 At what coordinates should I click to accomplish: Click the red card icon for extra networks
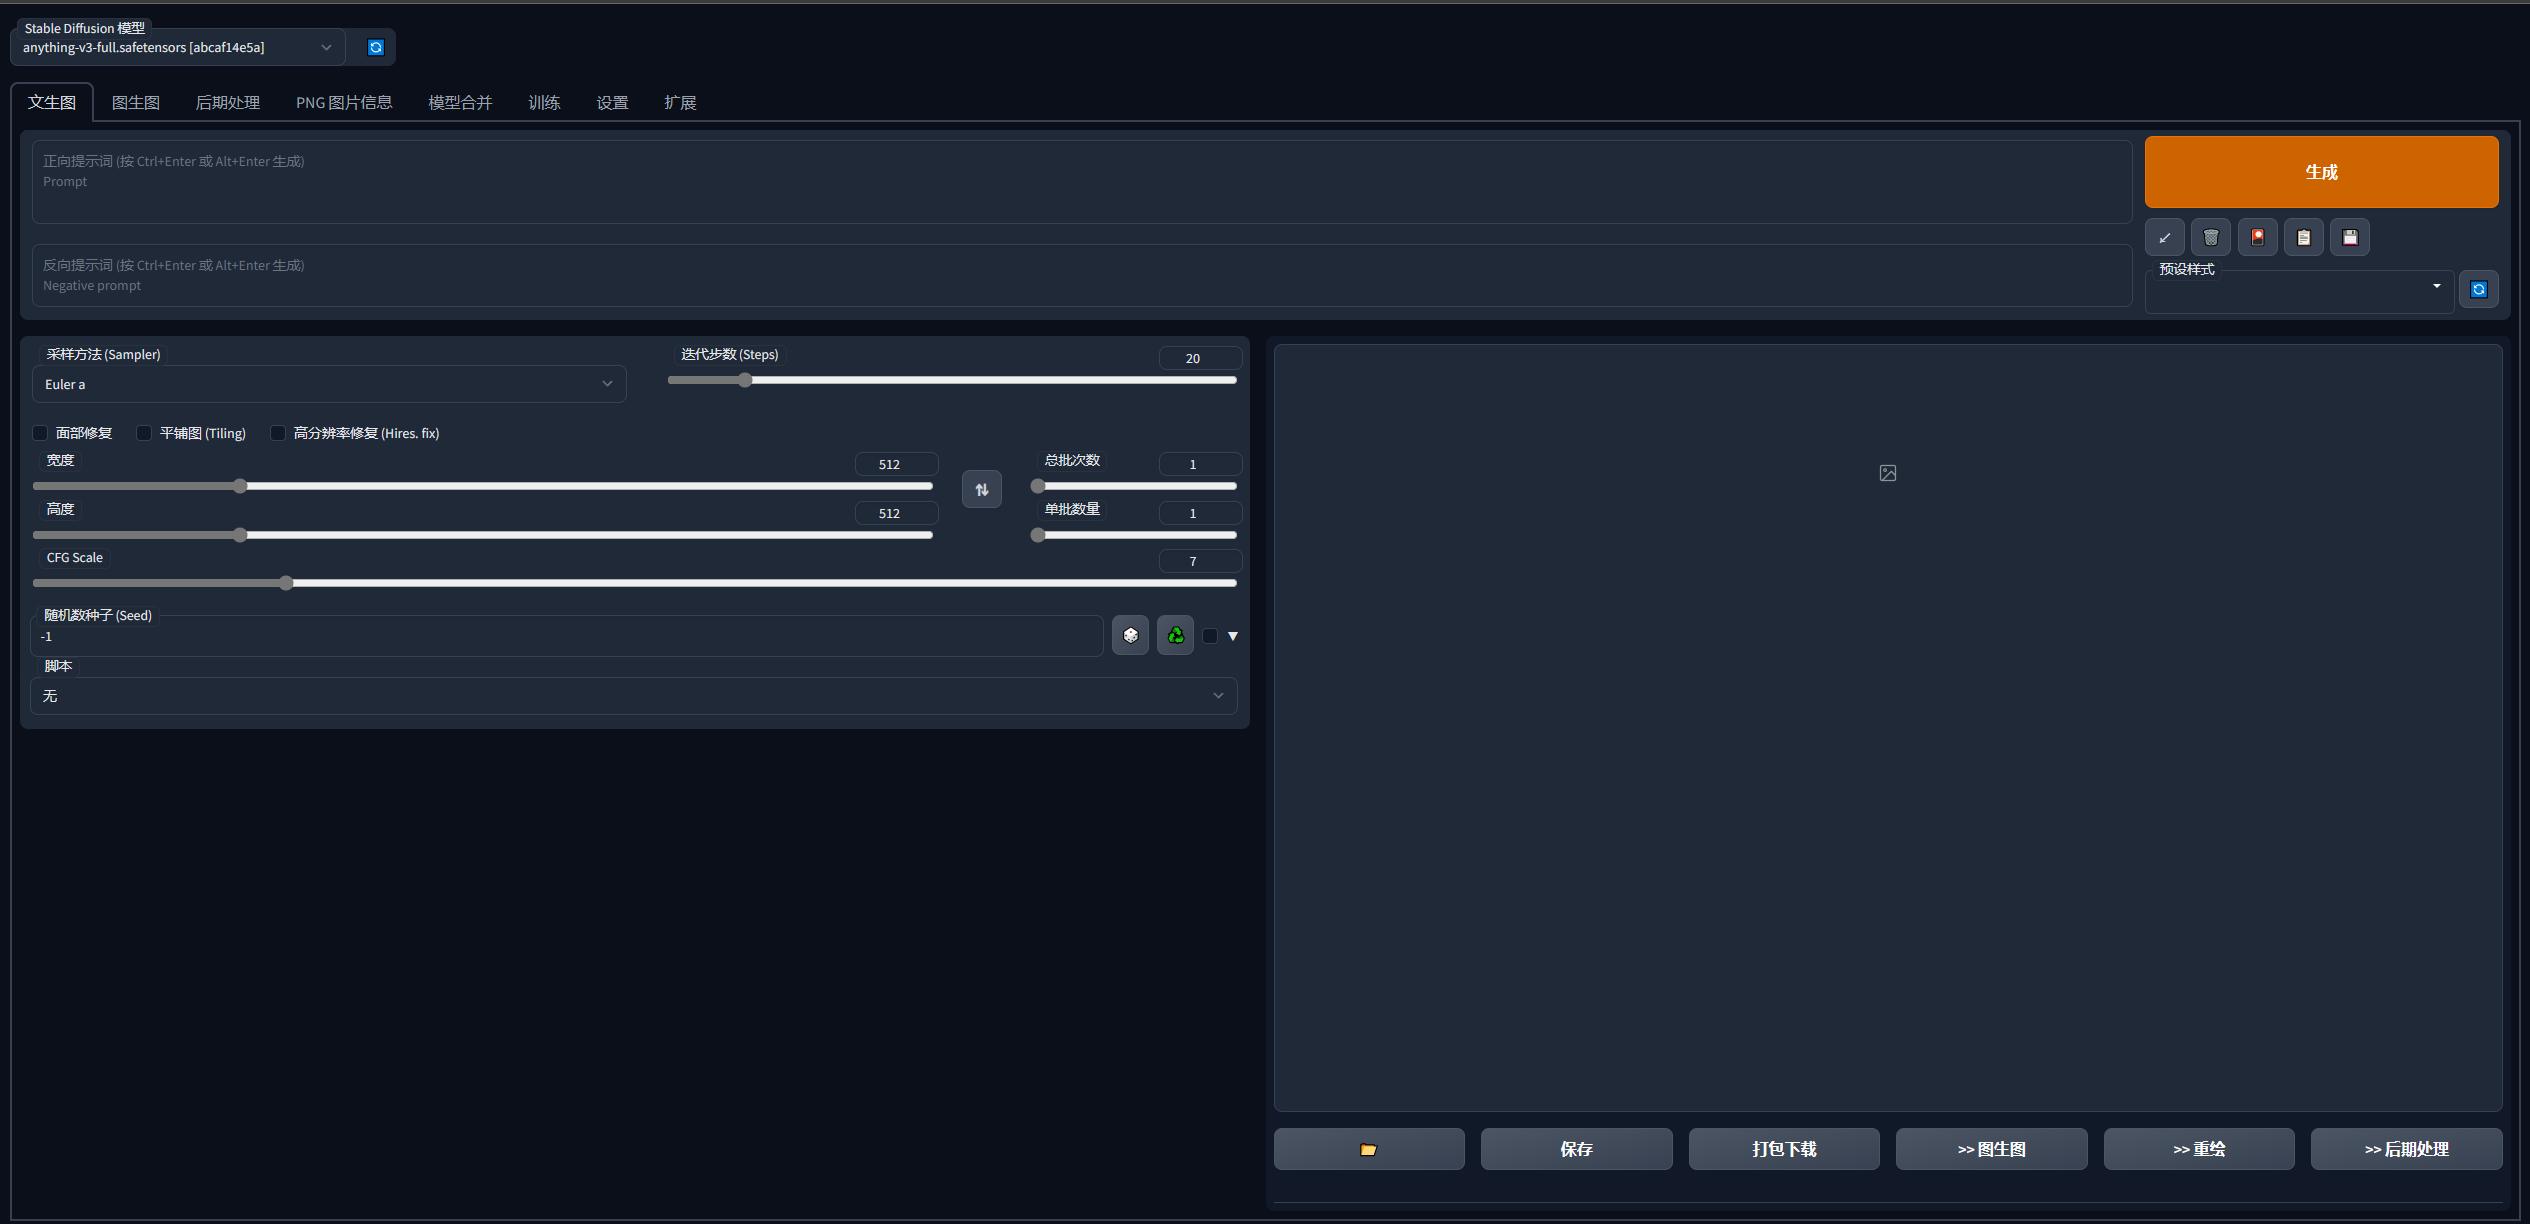[2257, 237]
